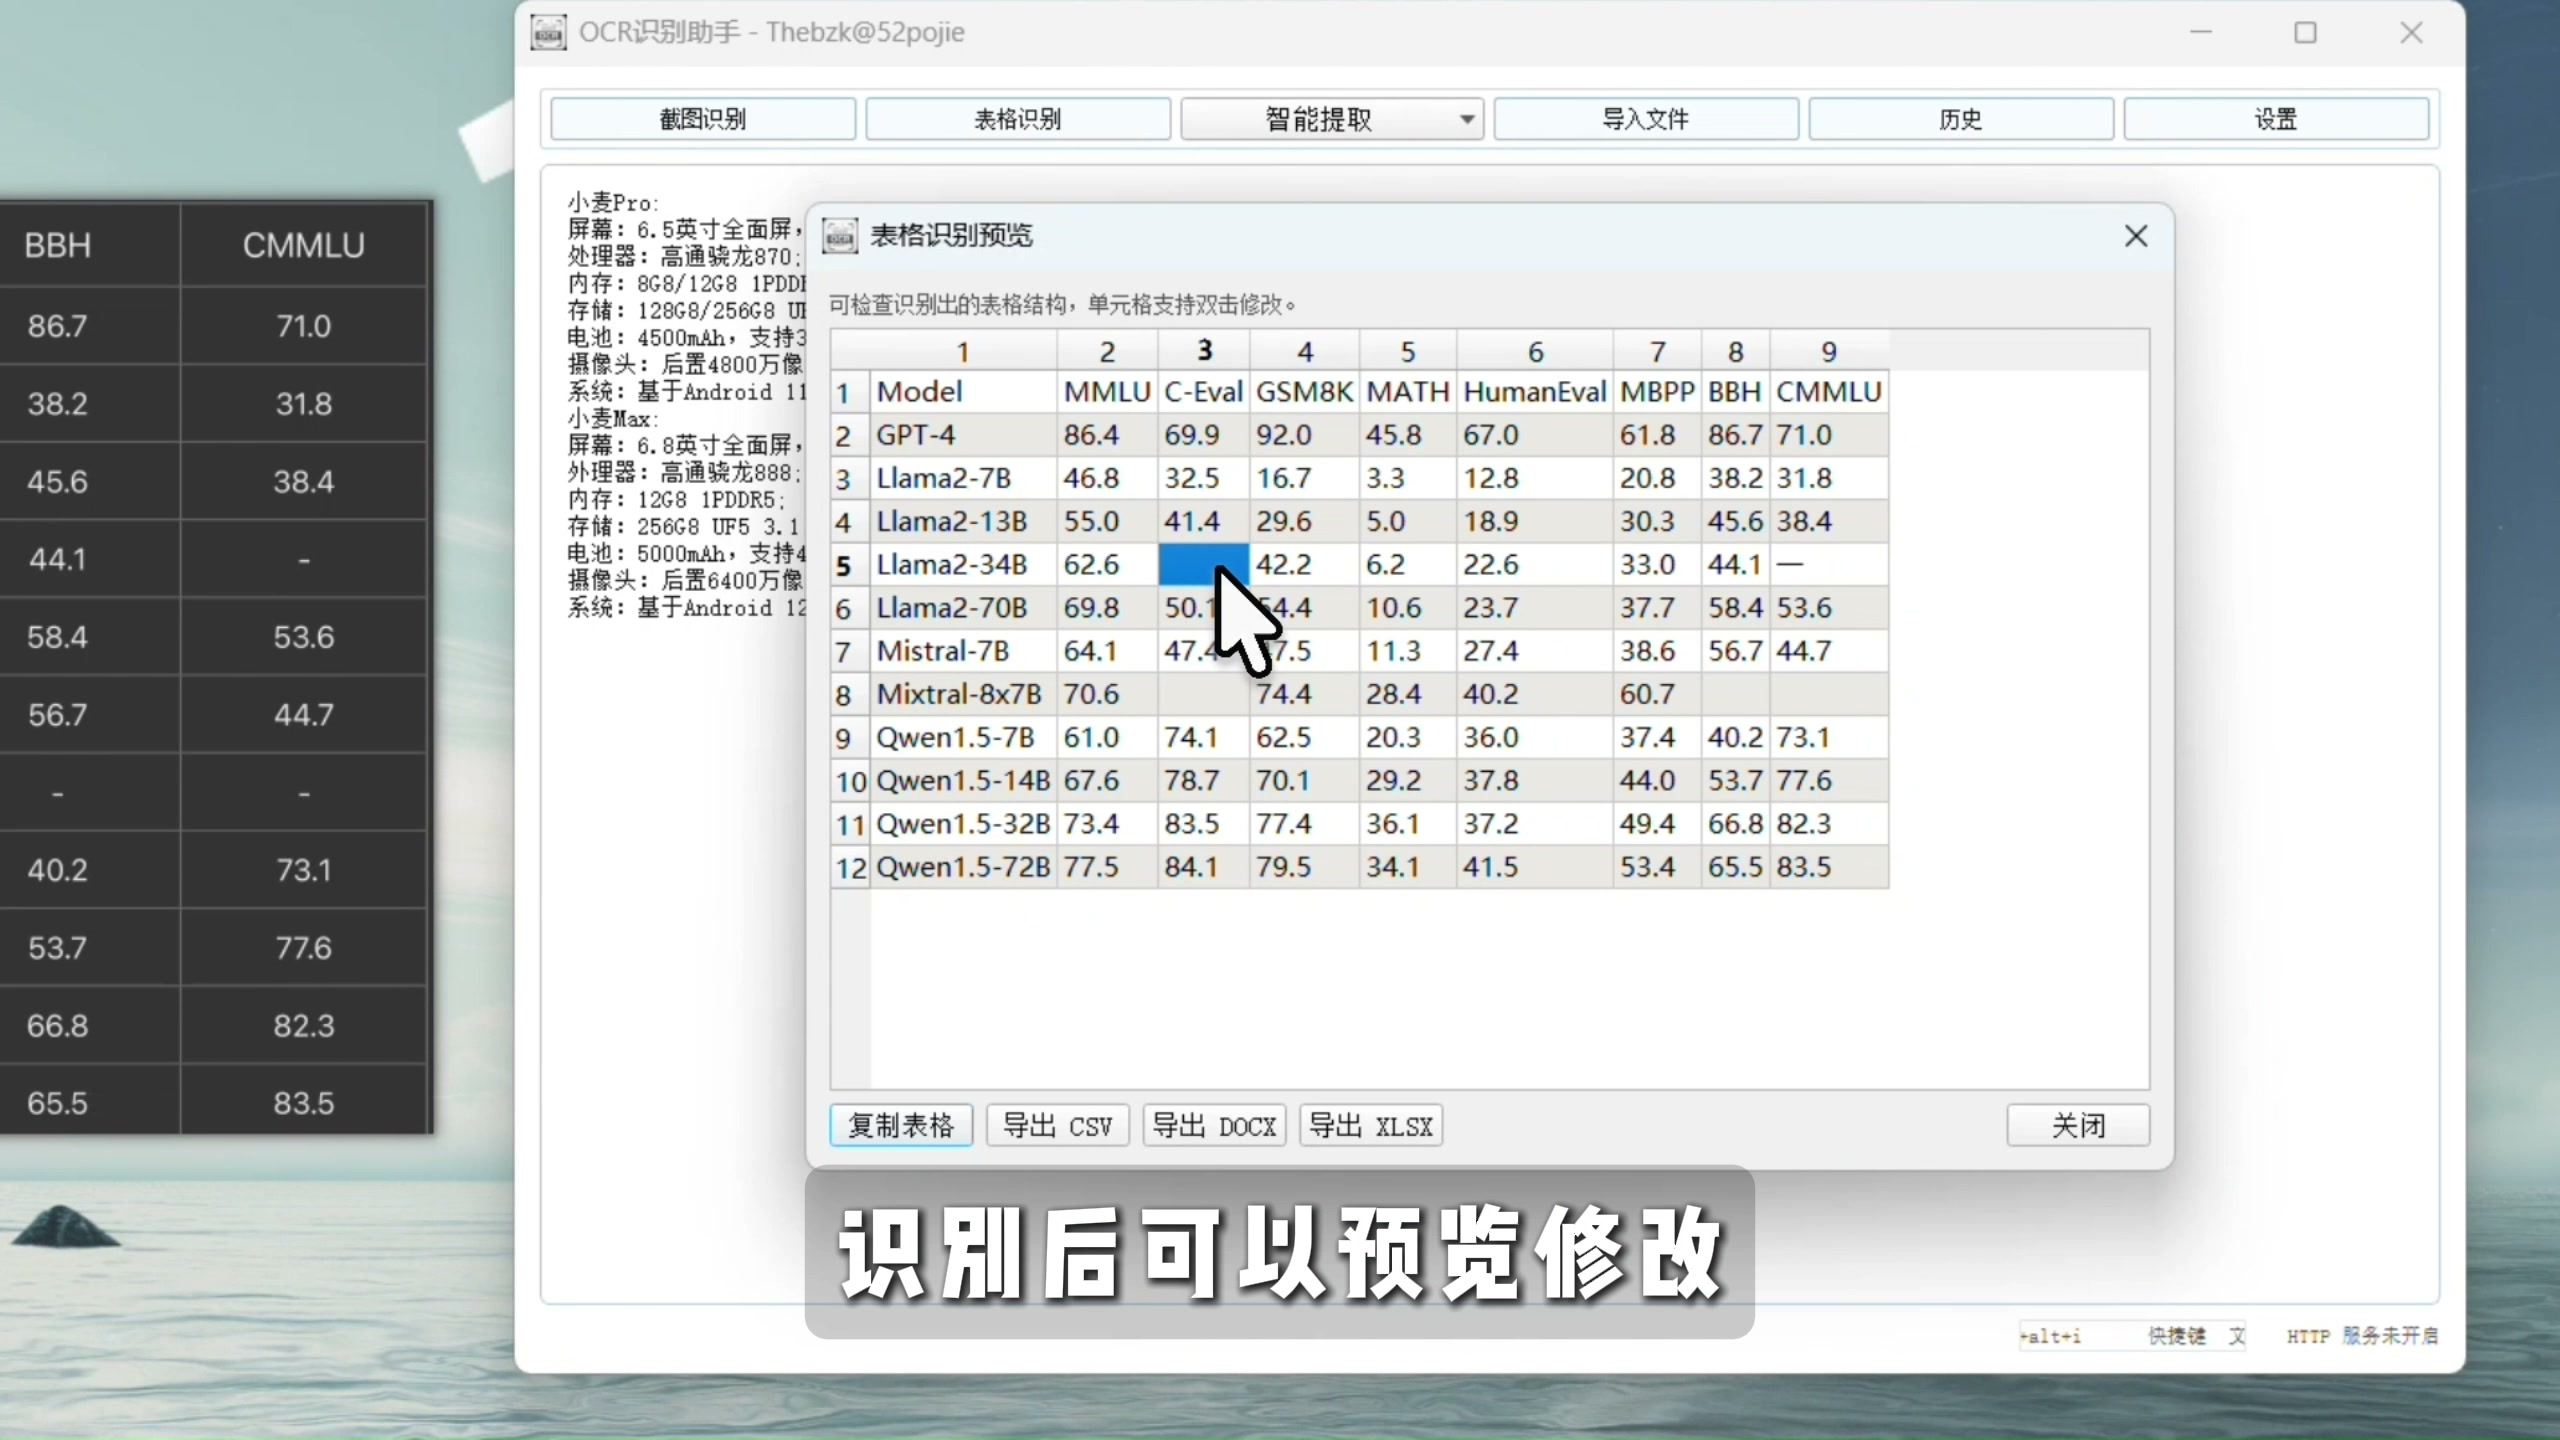Copy the table with 复制表格
2560x1440 pixels.
tap(901, 1126)
